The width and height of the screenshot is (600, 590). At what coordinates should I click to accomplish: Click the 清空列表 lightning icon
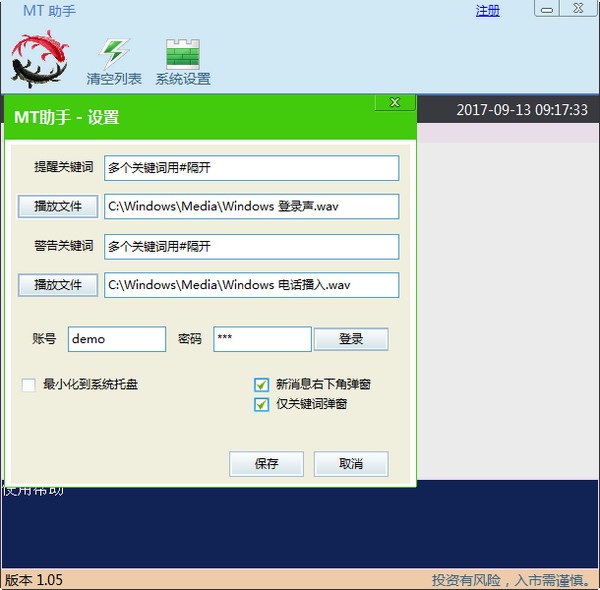tap(115, 53)
